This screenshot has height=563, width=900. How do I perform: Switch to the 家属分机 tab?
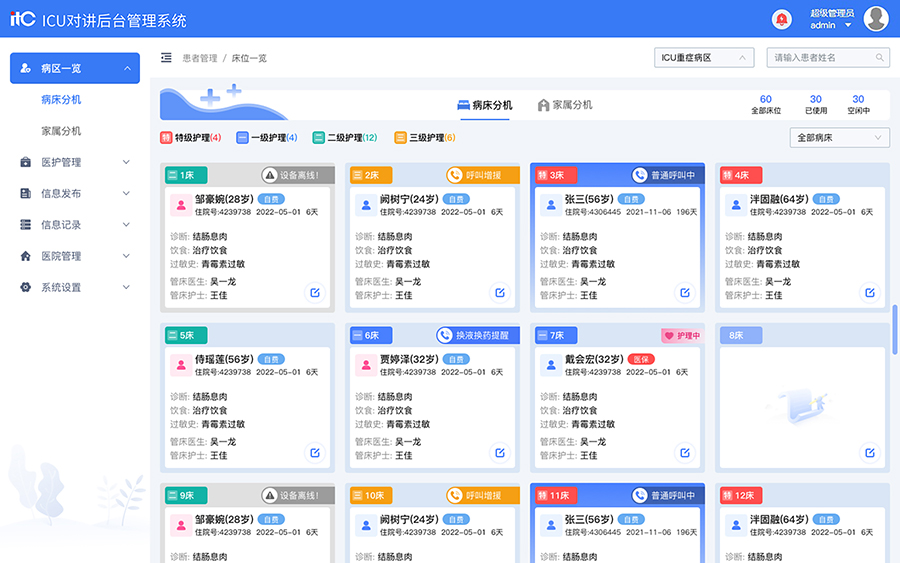pos(565,105)
